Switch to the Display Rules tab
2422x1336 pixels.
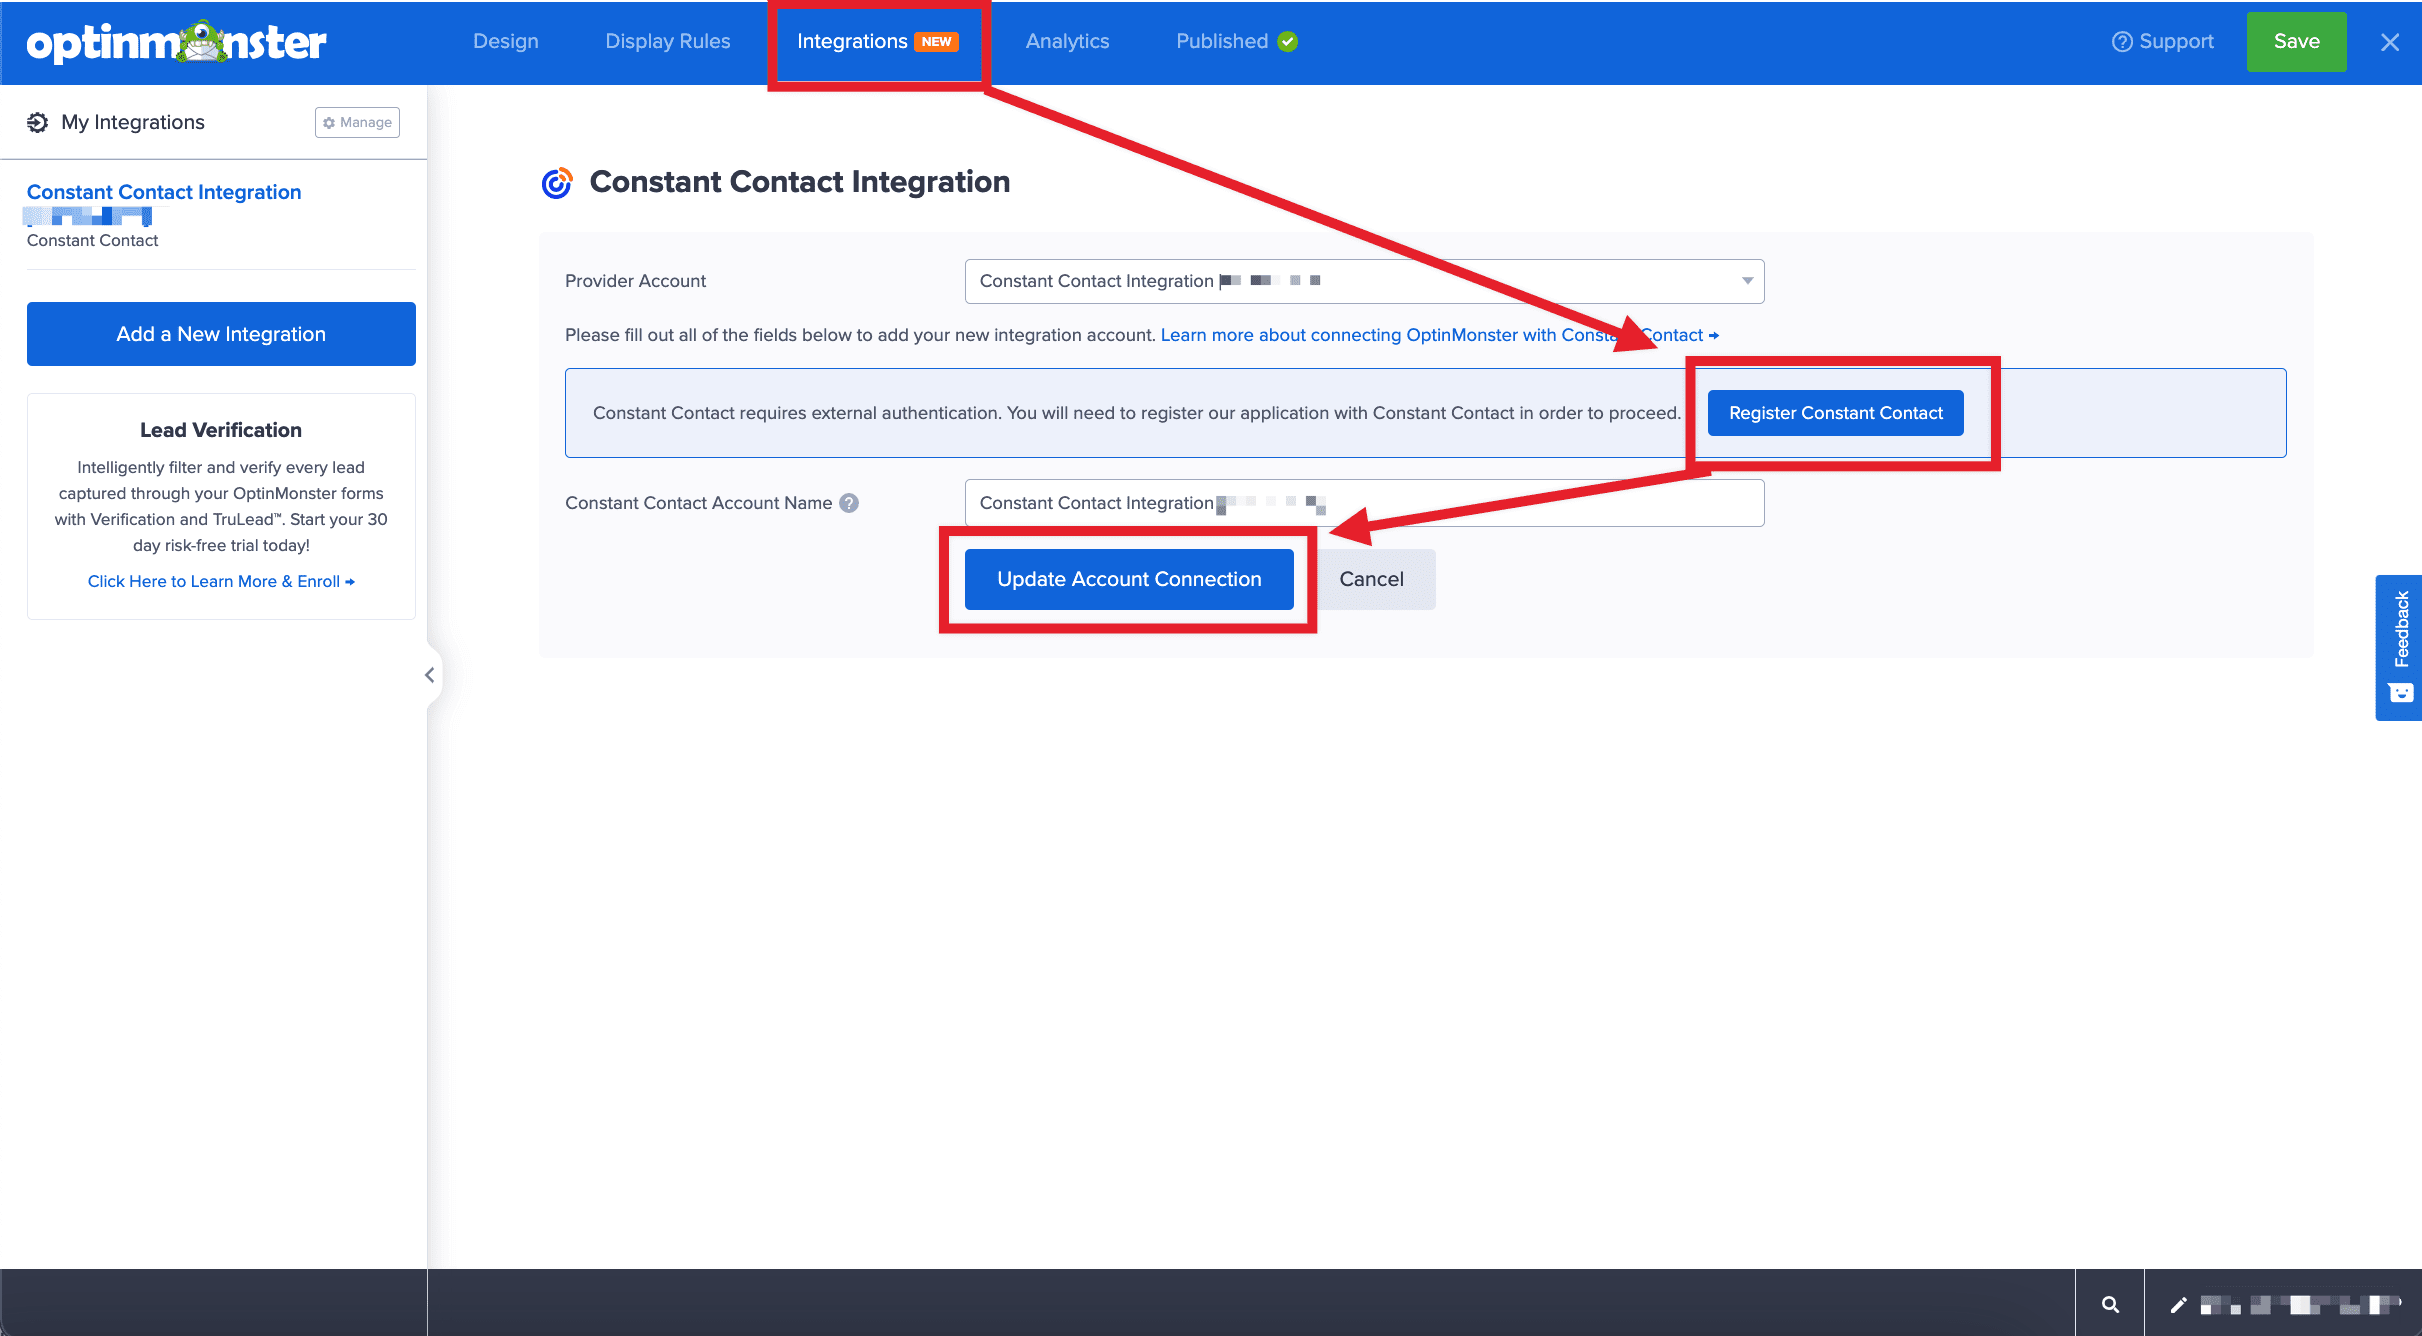coord(667,41)
